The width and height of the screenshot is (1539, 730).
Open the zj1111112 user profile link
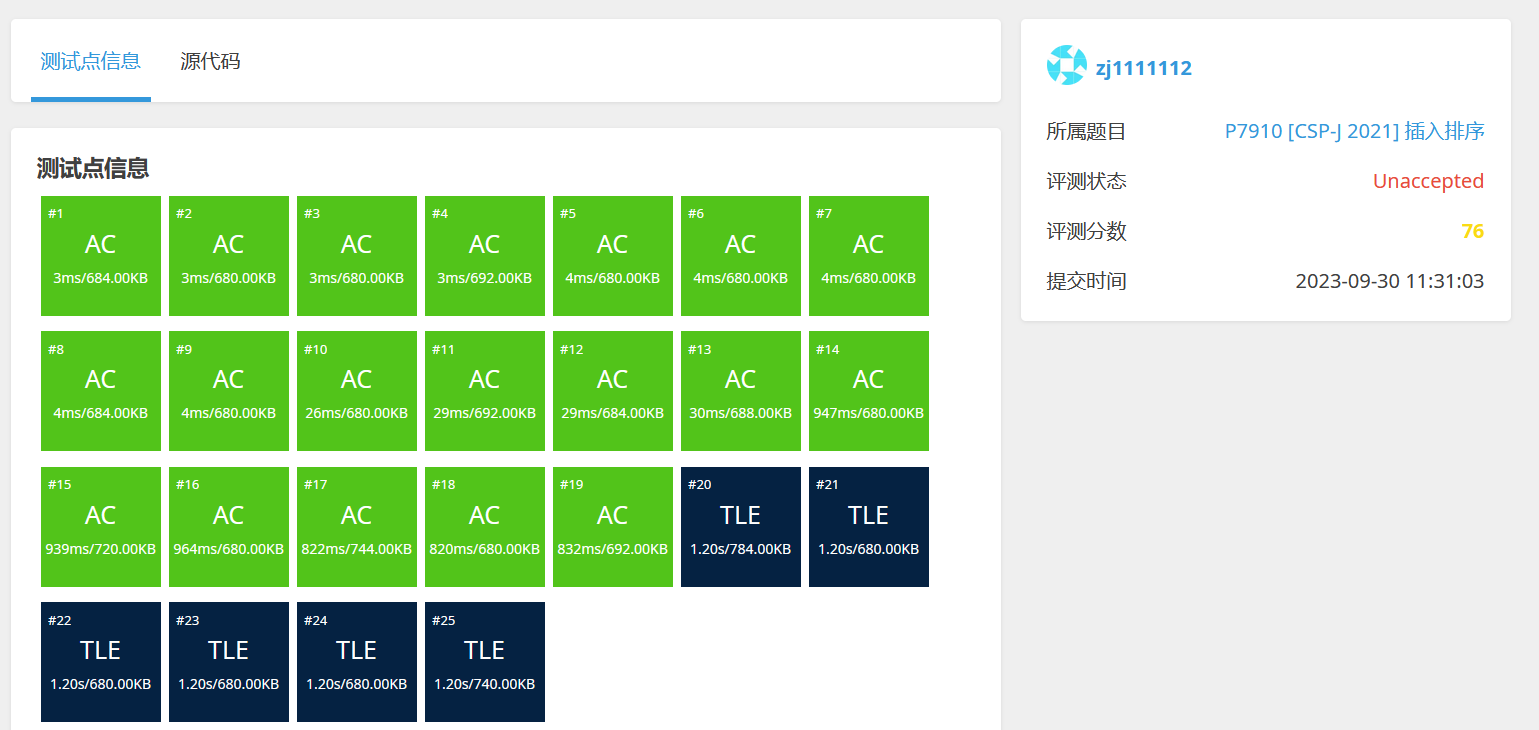click(x=1143, y=69)
